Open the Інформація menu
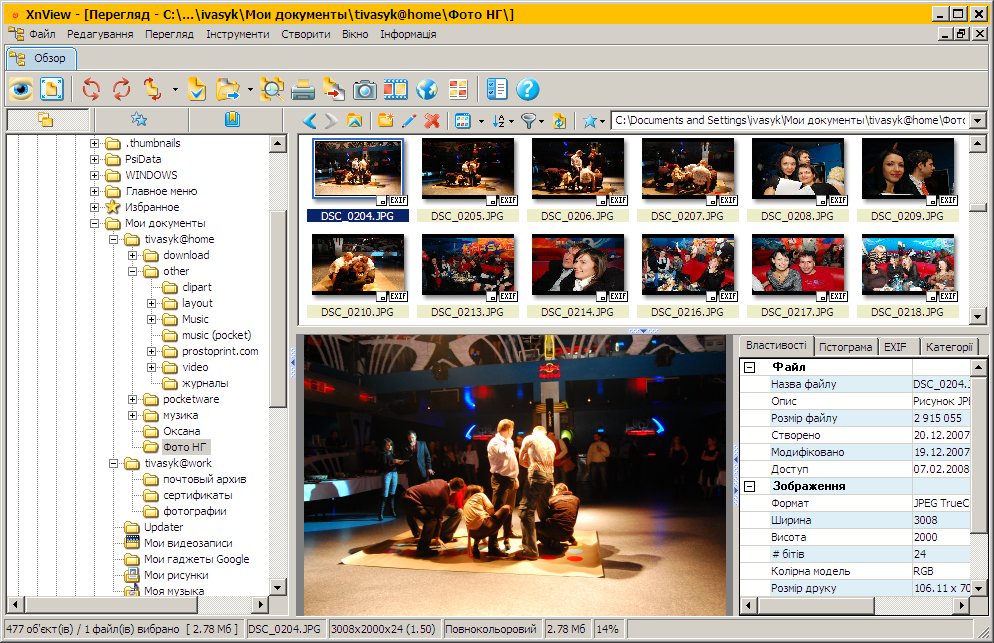994x643 pixels. [408, 34]
